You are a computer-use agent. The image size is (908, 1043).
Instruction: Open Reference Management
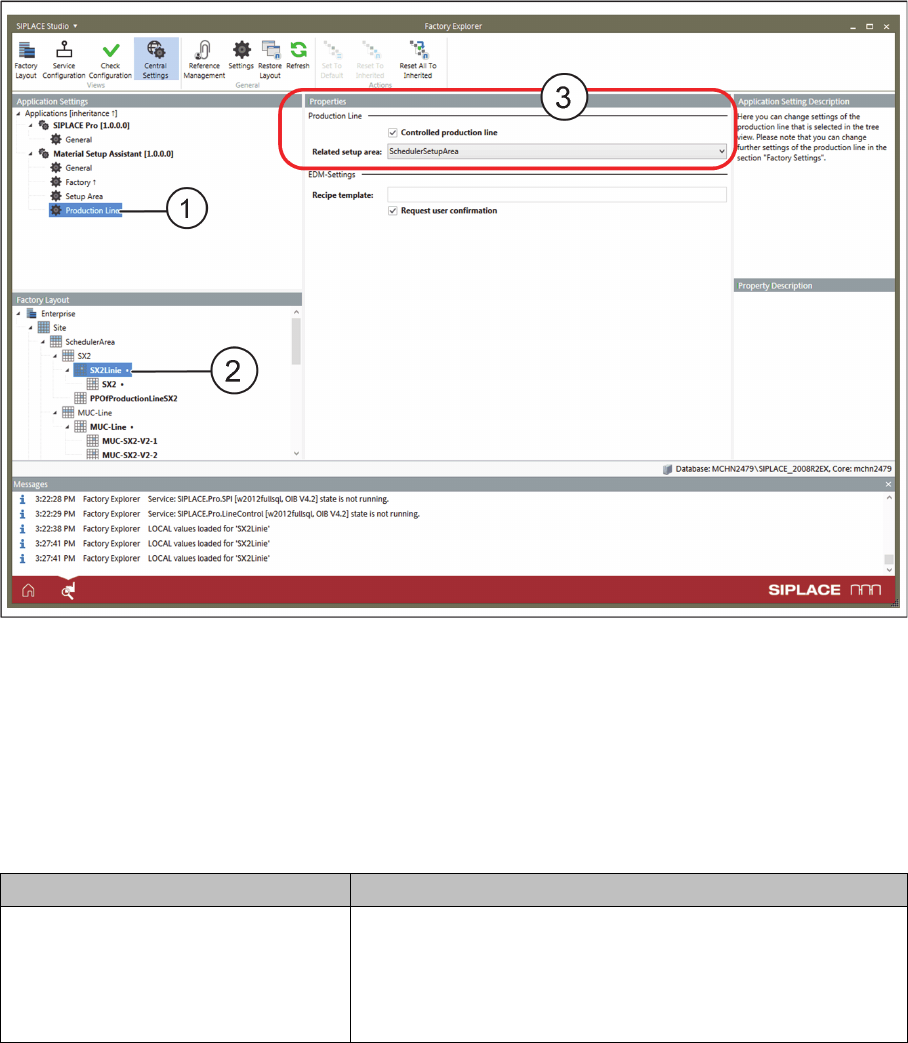(204, 60)
